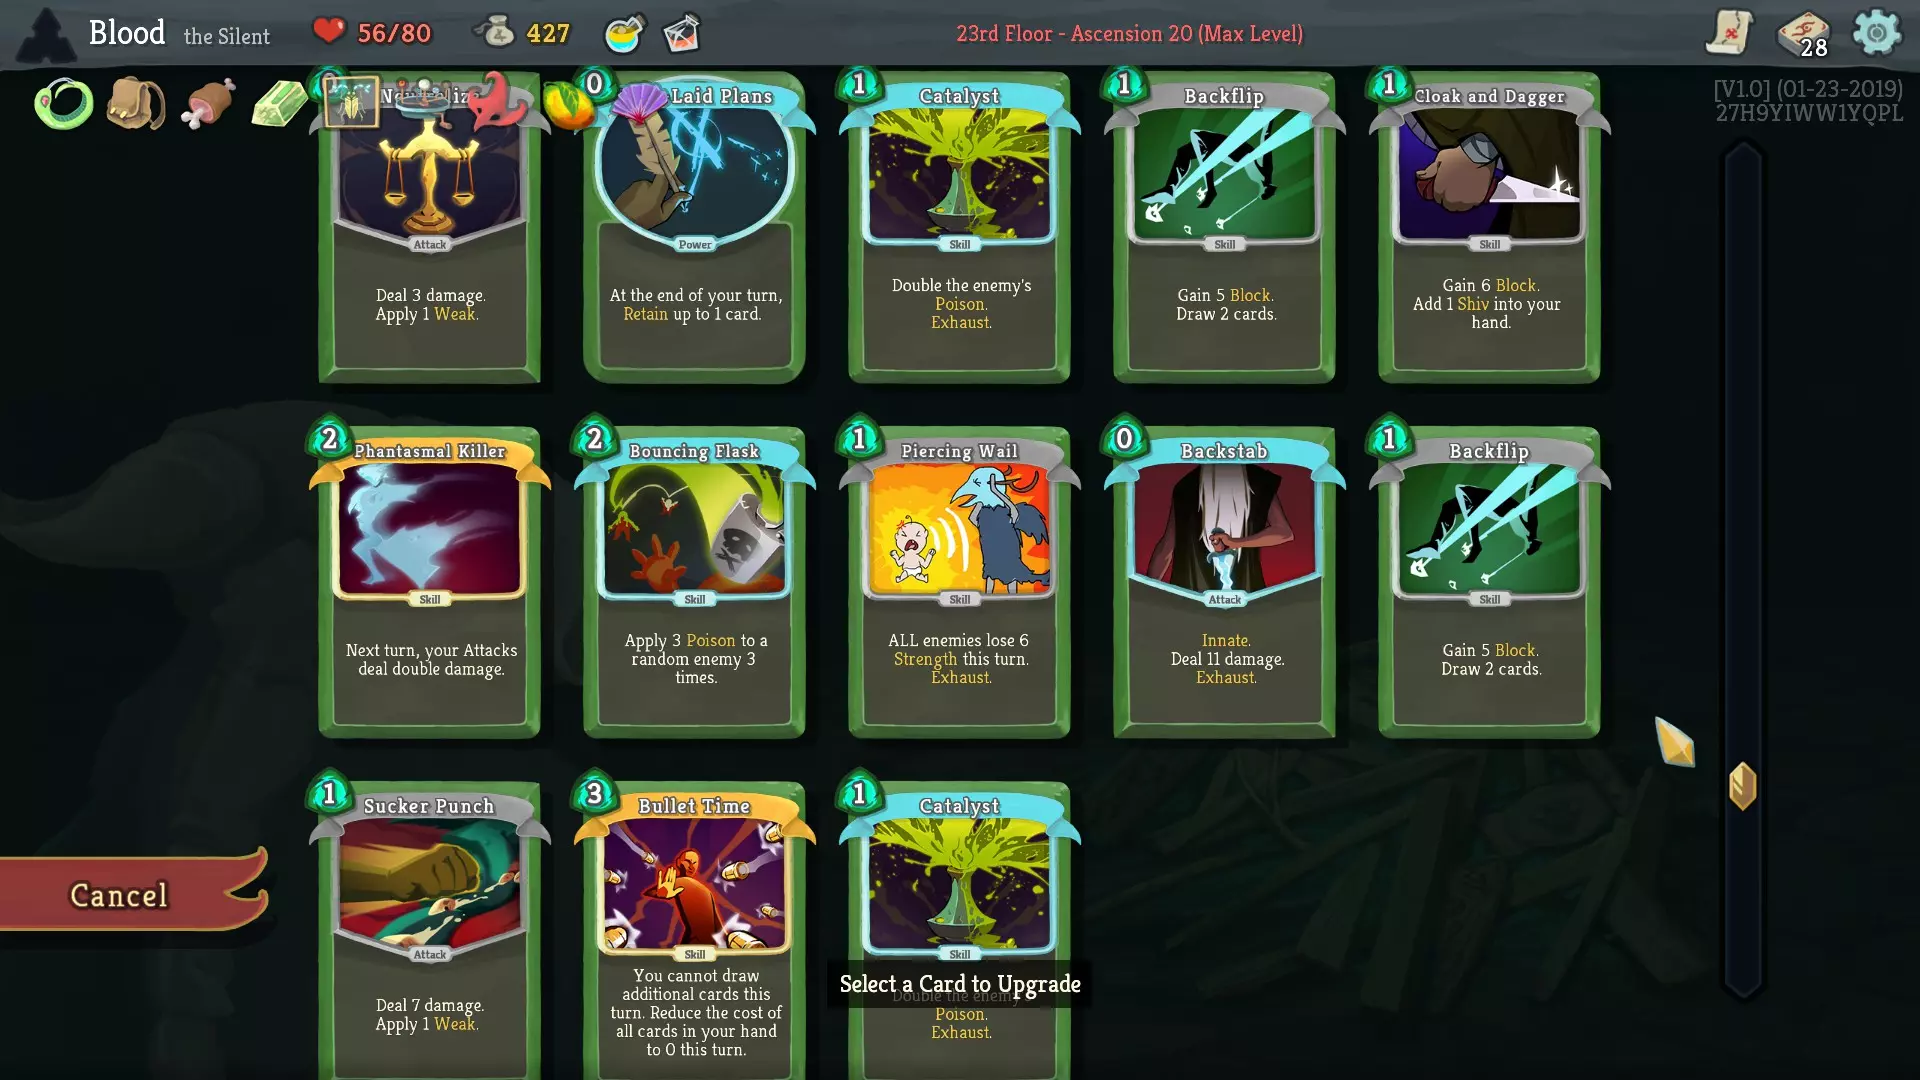Select the first potion slot icon
The width and height of the screenshot is (1920, 1080).
point(626,33)
